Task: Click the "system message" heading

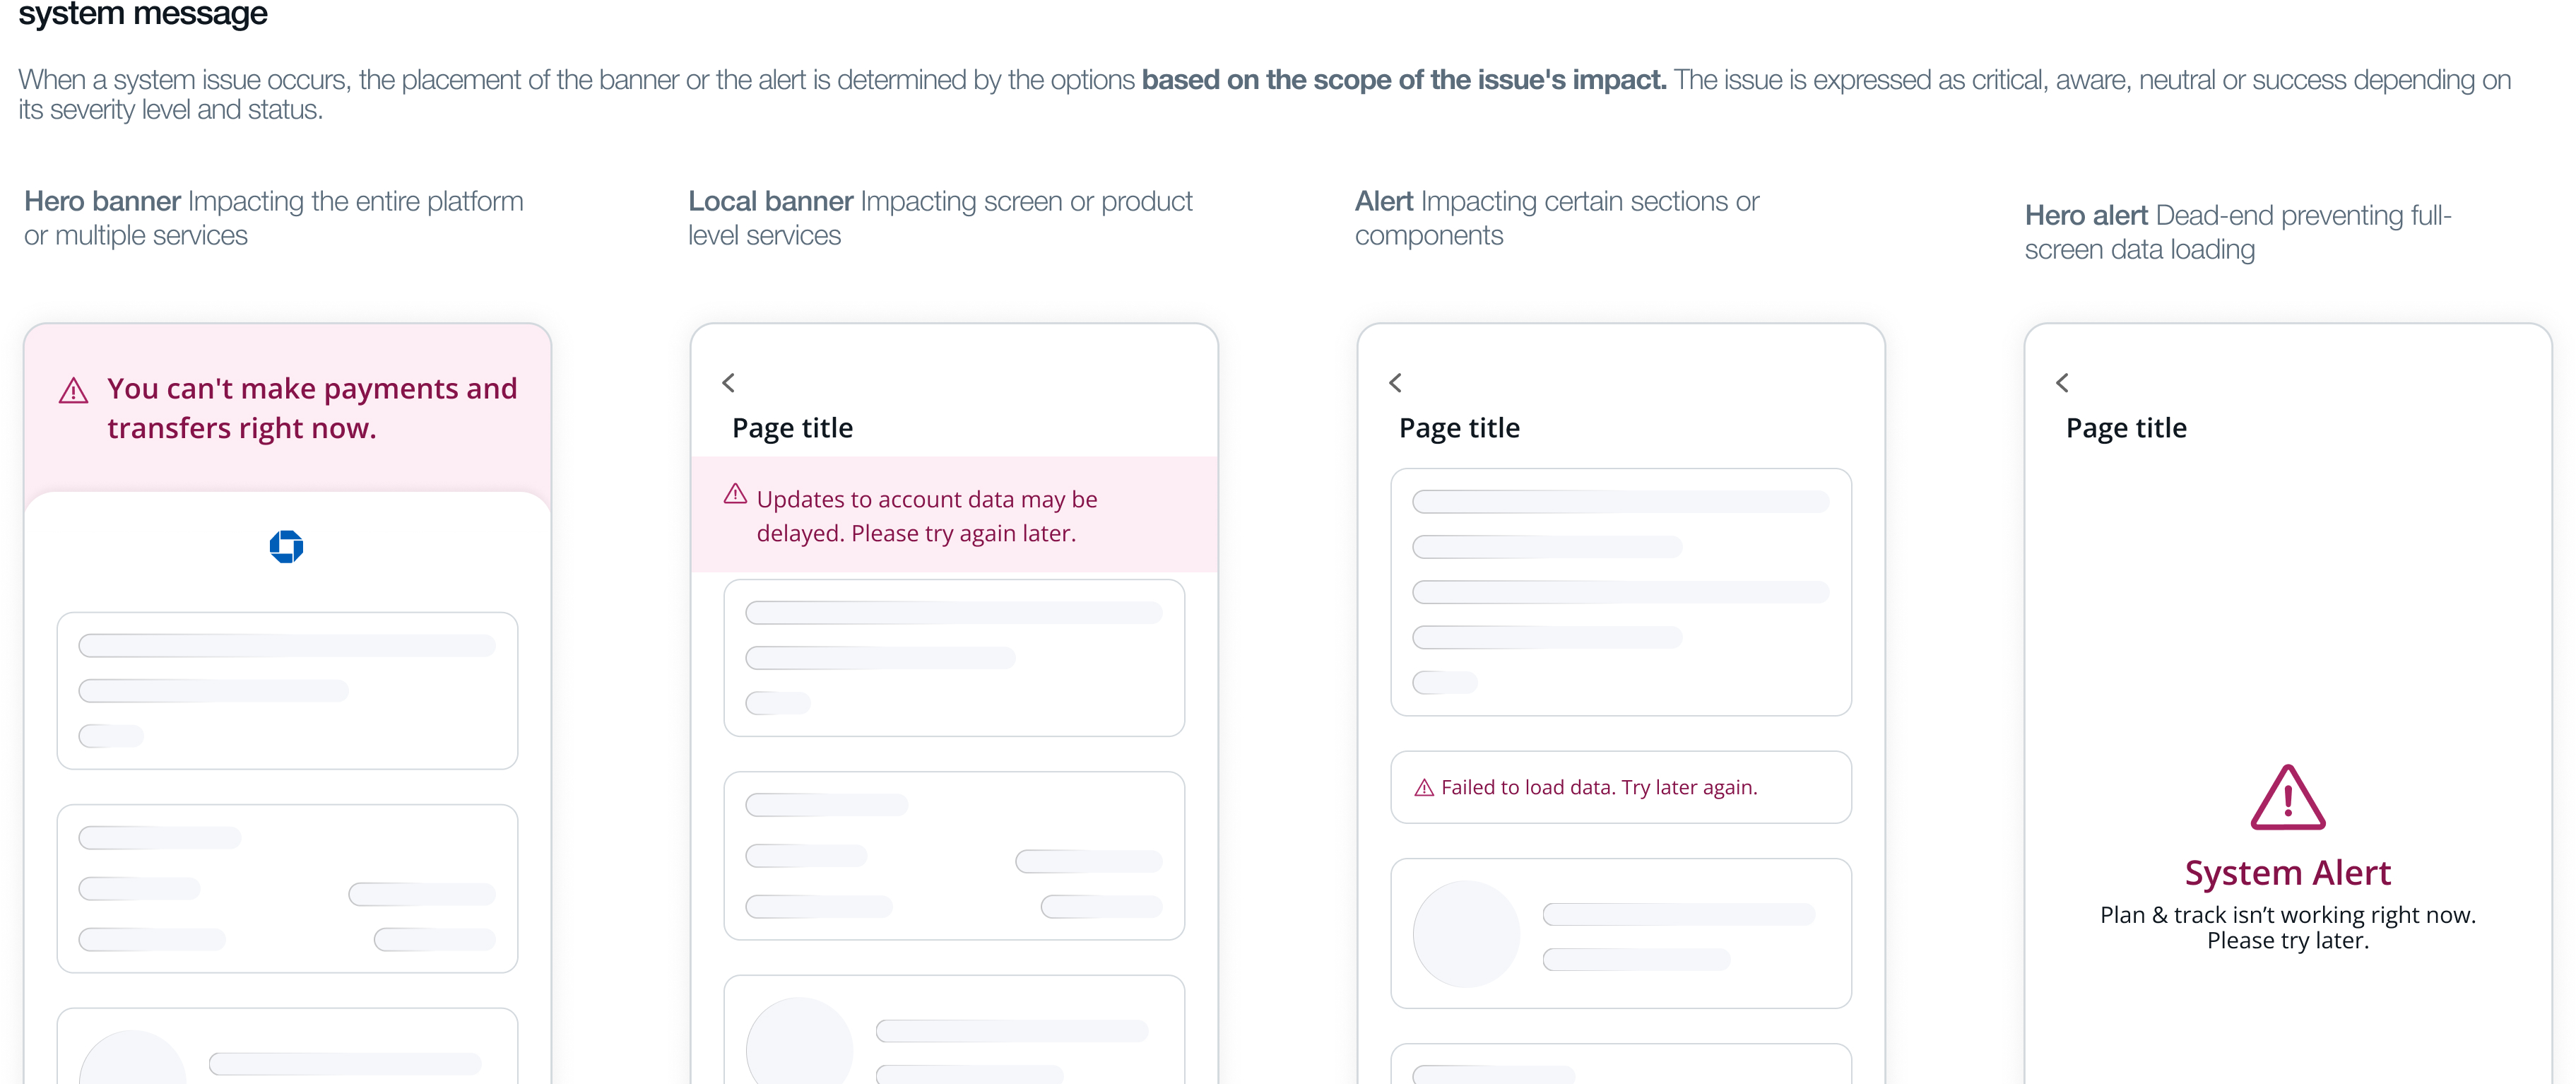Action: pyautogui.click(x=143, y=14)
